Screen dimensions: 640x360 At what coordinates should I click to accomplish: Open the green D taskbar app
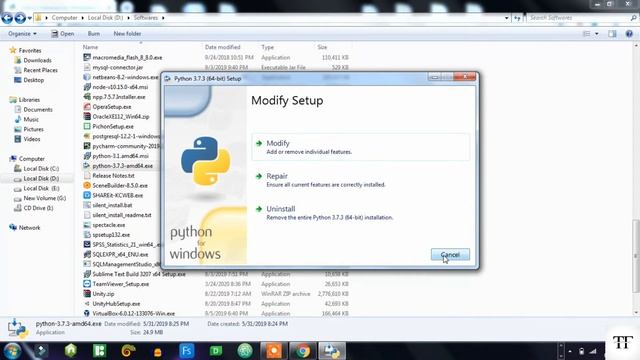pyautogui.click(x=216, y=351)
